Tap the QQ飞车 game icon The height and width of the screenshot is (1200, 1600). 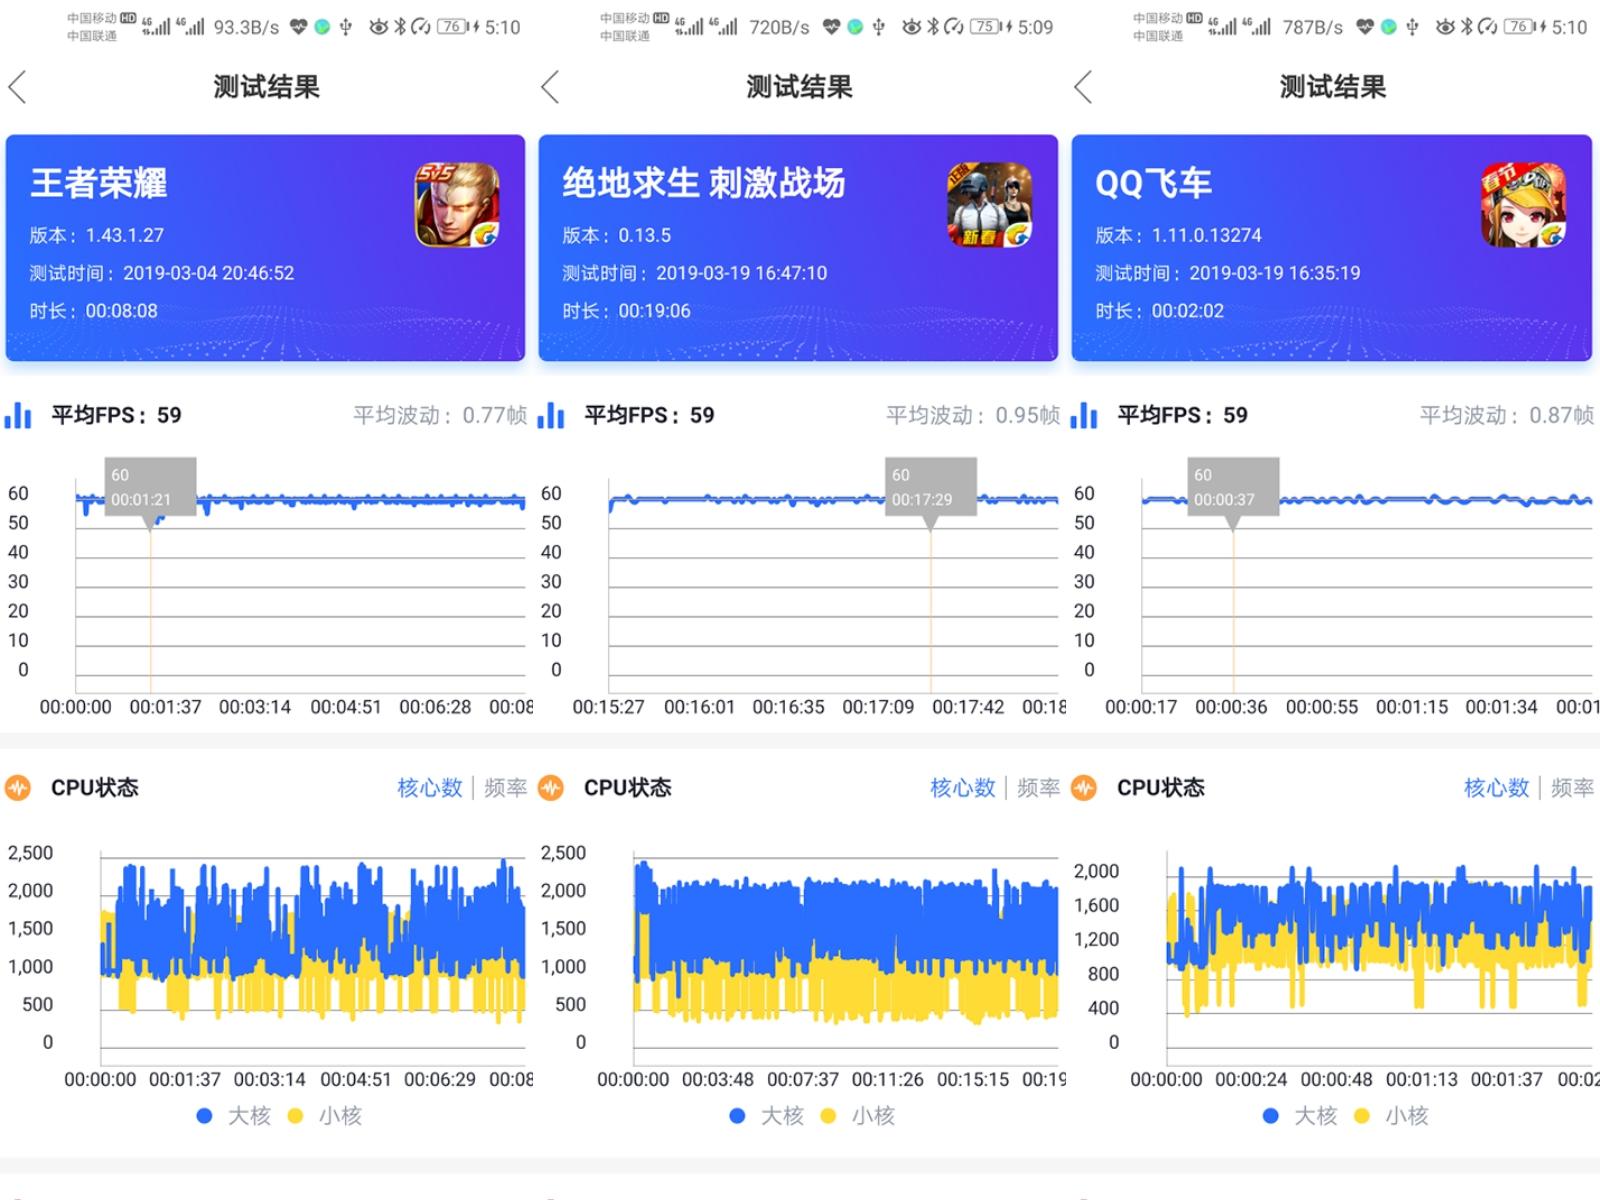(x=1523, y=205)
